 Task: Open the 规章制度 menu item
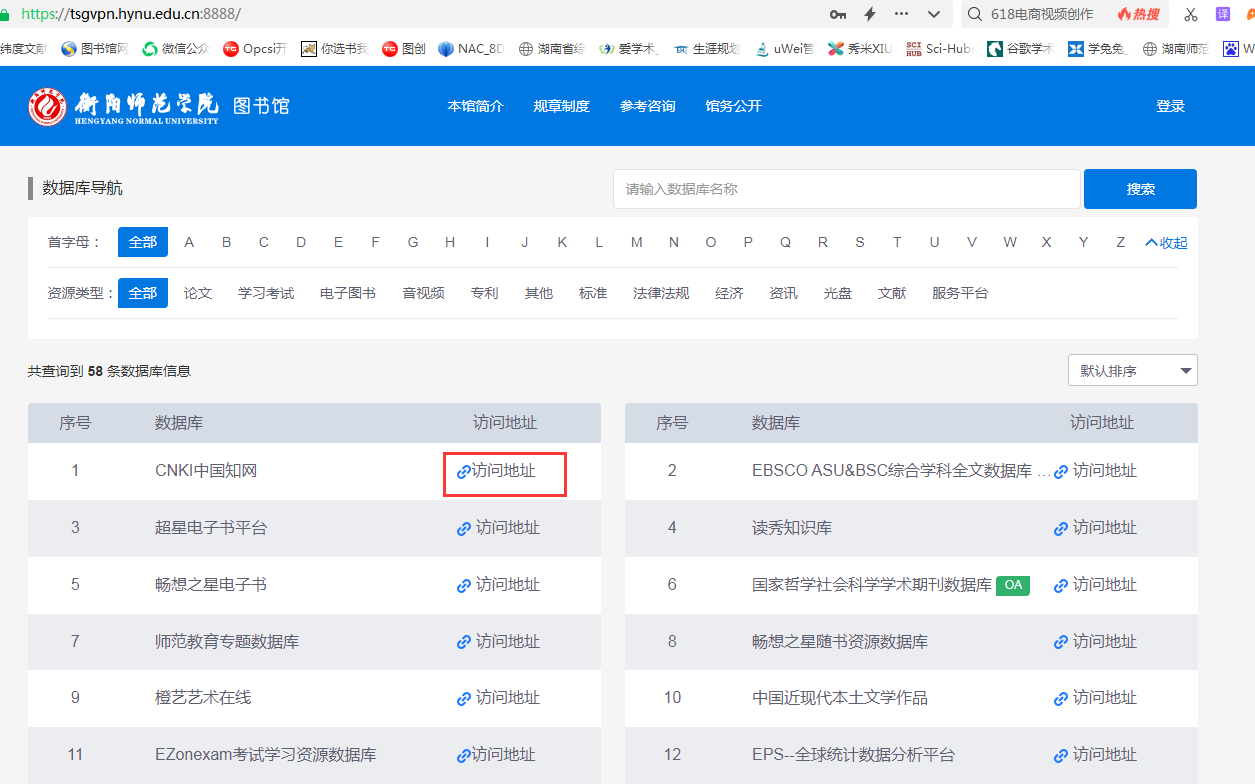(x=561, y=105)
